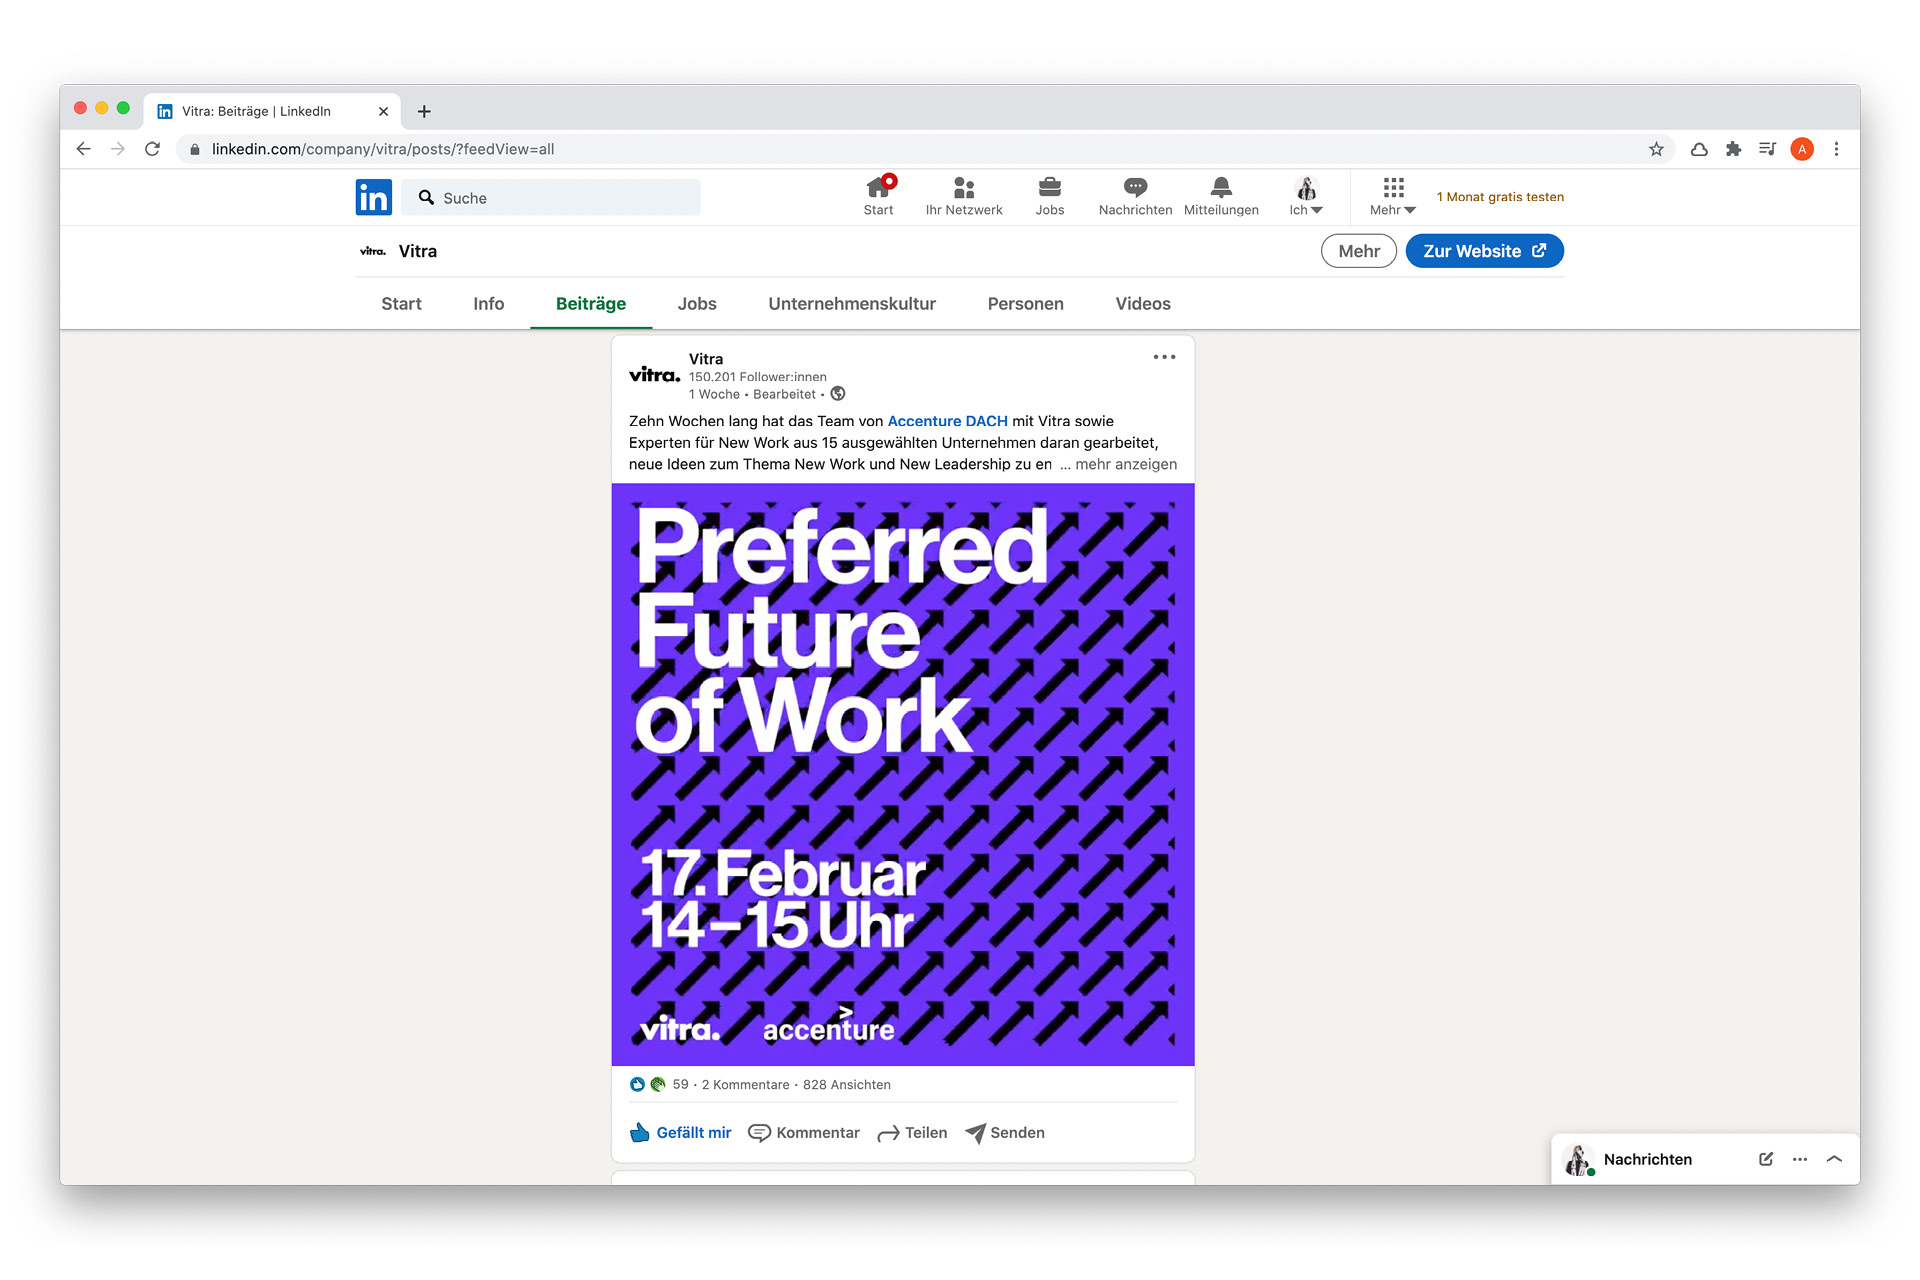Open messaging panel options ellipsis

1800,1159
